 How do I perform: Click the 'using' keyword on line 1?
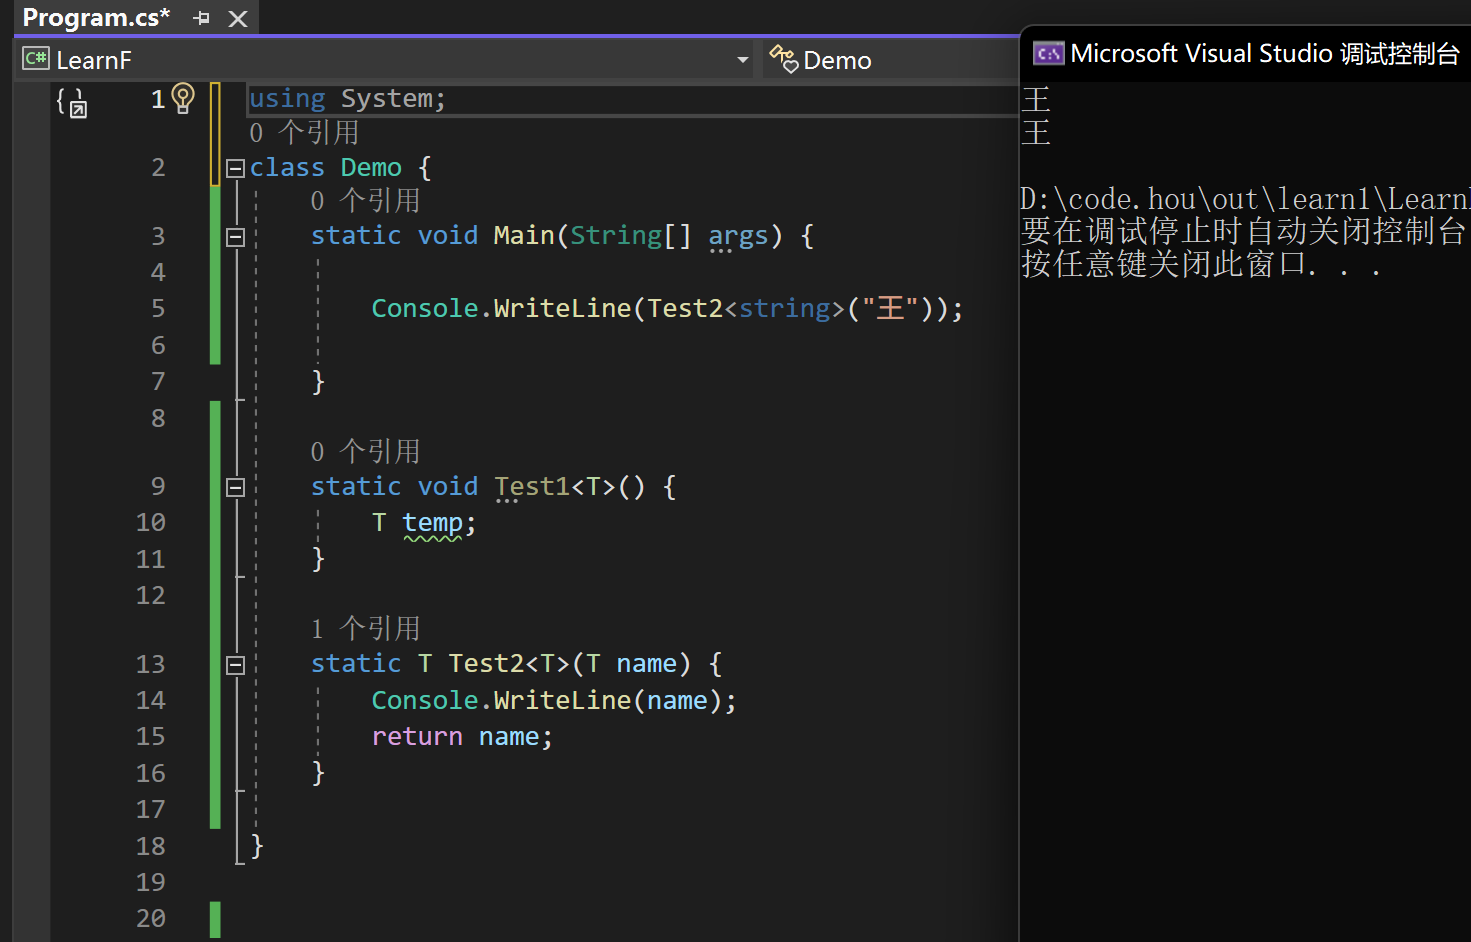pyautogui.click(x=287, y=98)
